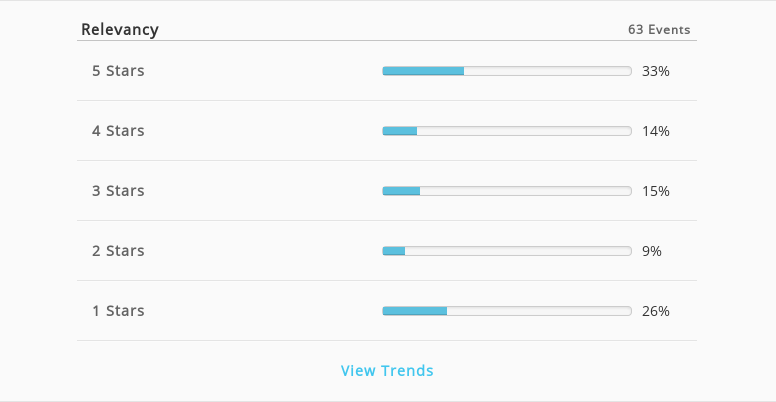The height and width of the screenshot is (402, 776).
Task: Select the 14% value for 4 Stars
Action: [656, 131]
